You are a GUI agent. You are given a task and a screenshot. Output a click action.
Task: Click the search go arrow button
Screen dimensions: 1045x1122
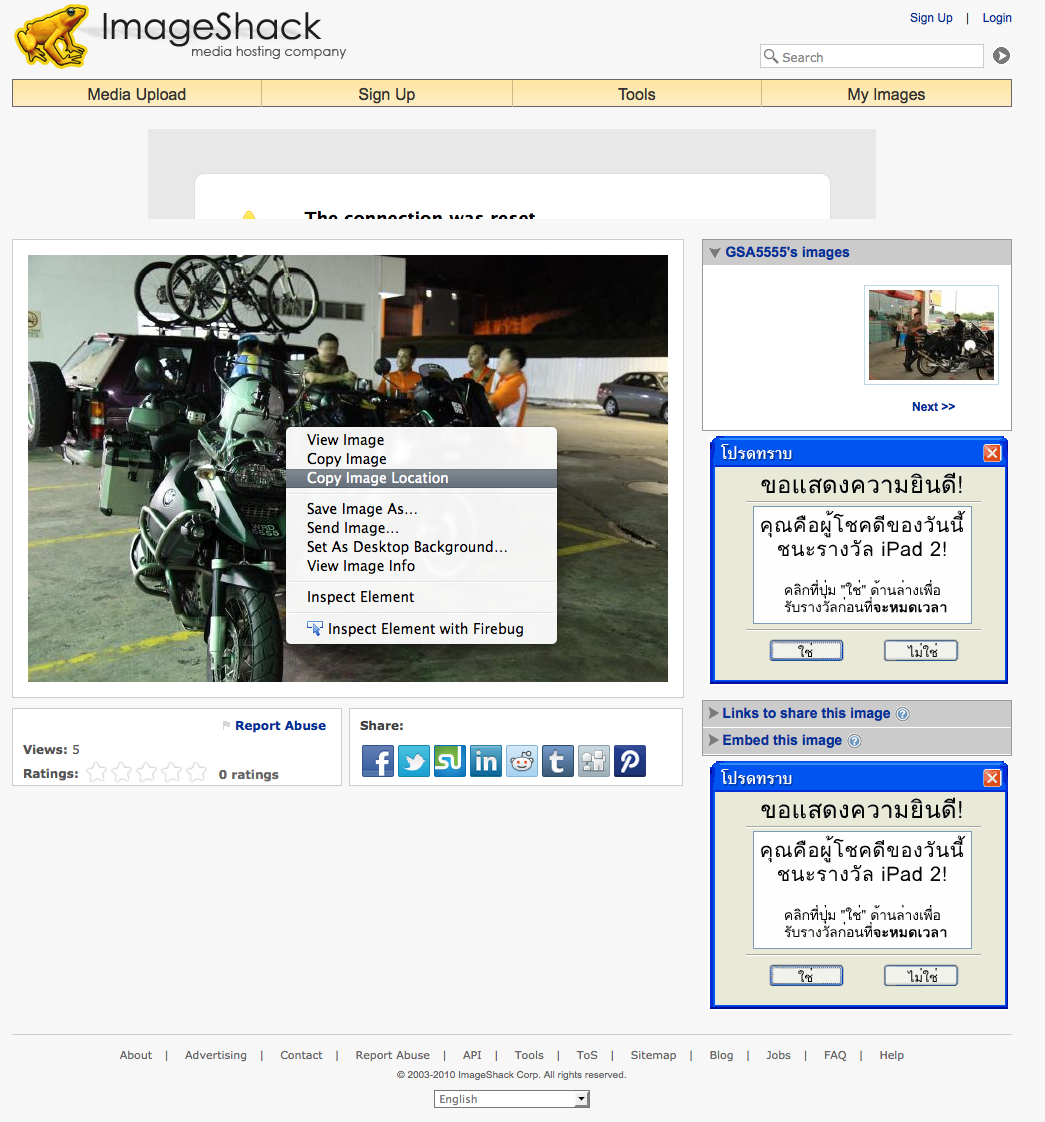[1001, 56]
